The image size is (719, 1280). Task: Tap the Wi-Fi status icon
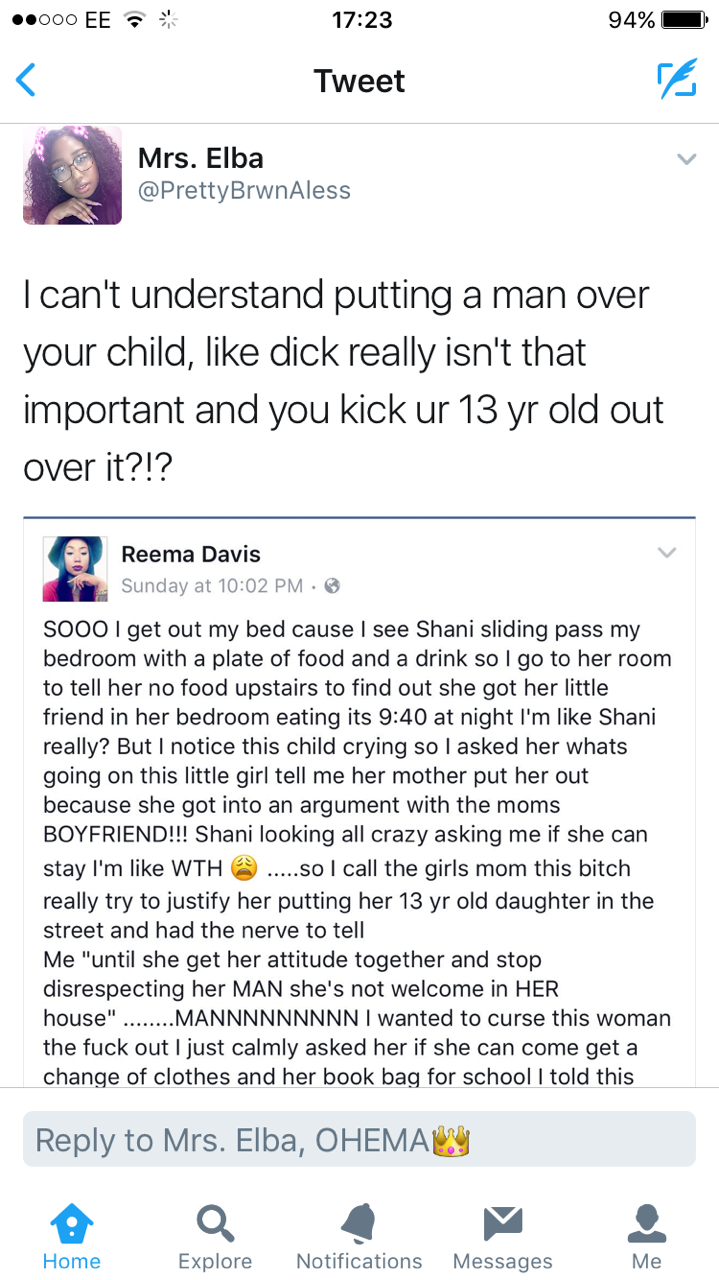tap(131, 20)
